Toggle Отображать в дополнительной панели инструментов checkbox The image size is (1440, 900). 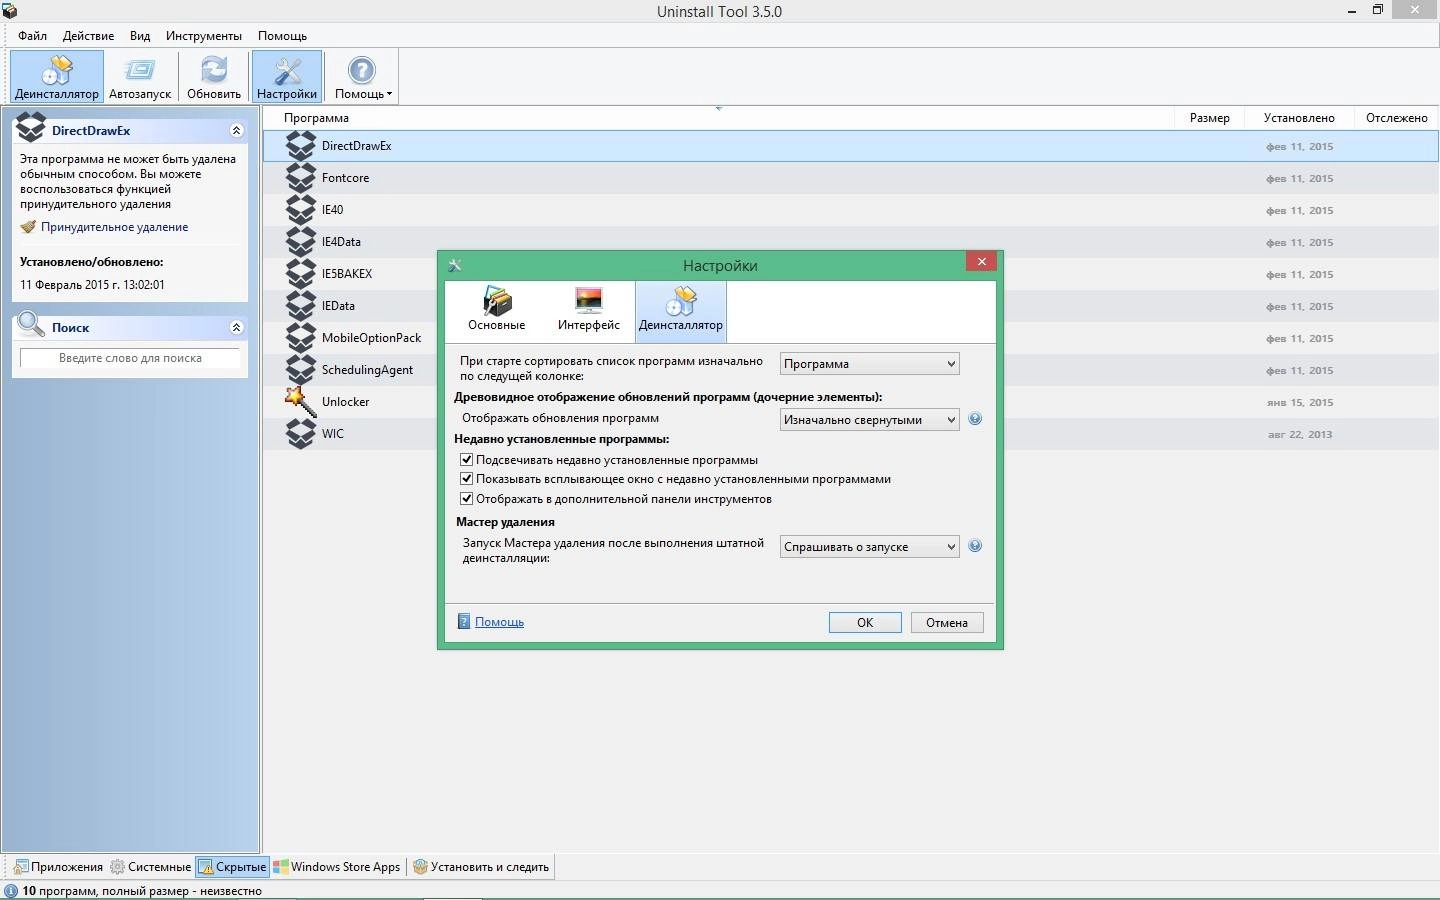[x=466, y=498]
